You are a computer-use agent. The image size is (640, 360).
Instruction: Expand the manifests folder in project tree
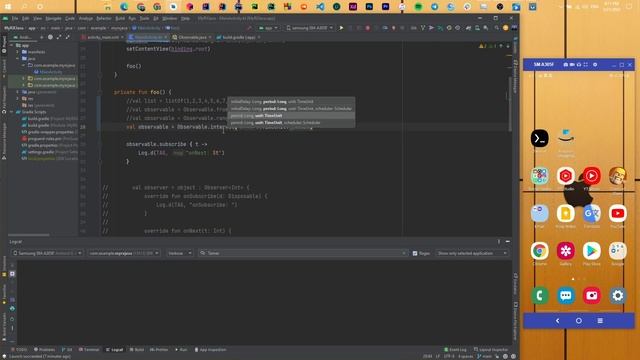click(x=18, y=52)
